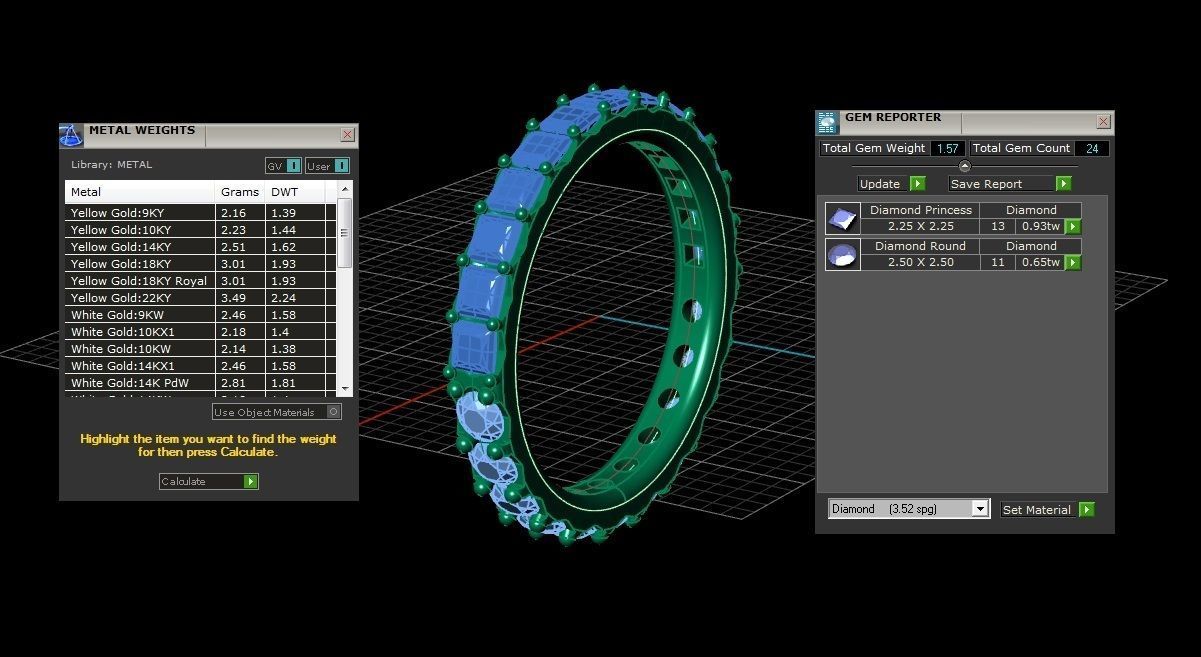Click the green arrow on Calculate
The width and height of the screenshot is (1201, 657).
tap(251, 481)
